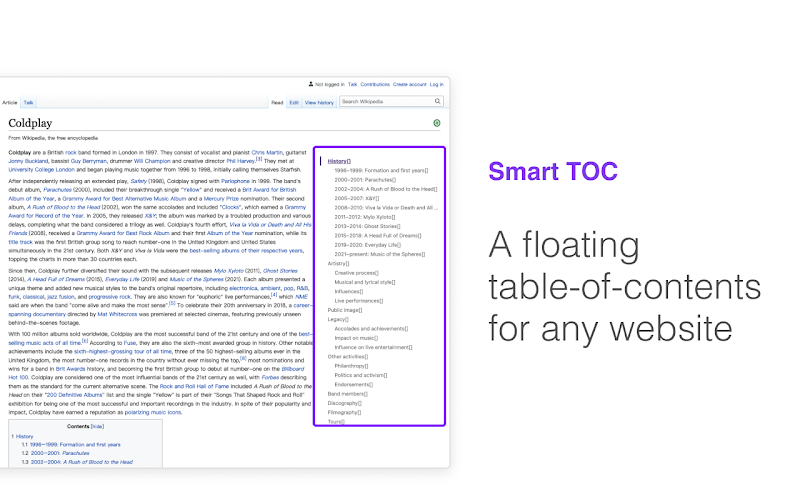The height and width of the screenshot is (500, 800).
Task: Open the Contributions link
Action: click(x=375, y=85)
